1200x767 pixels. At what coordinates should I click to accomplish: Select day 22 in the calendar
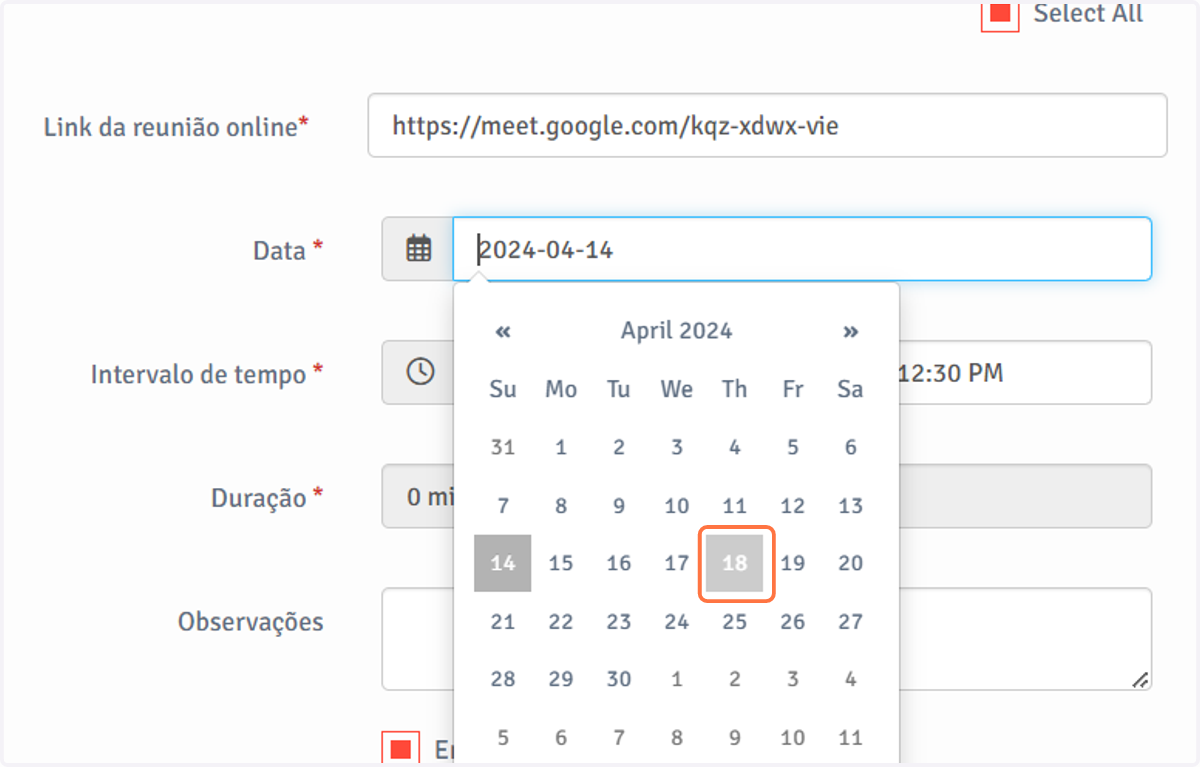click(561, 621)
